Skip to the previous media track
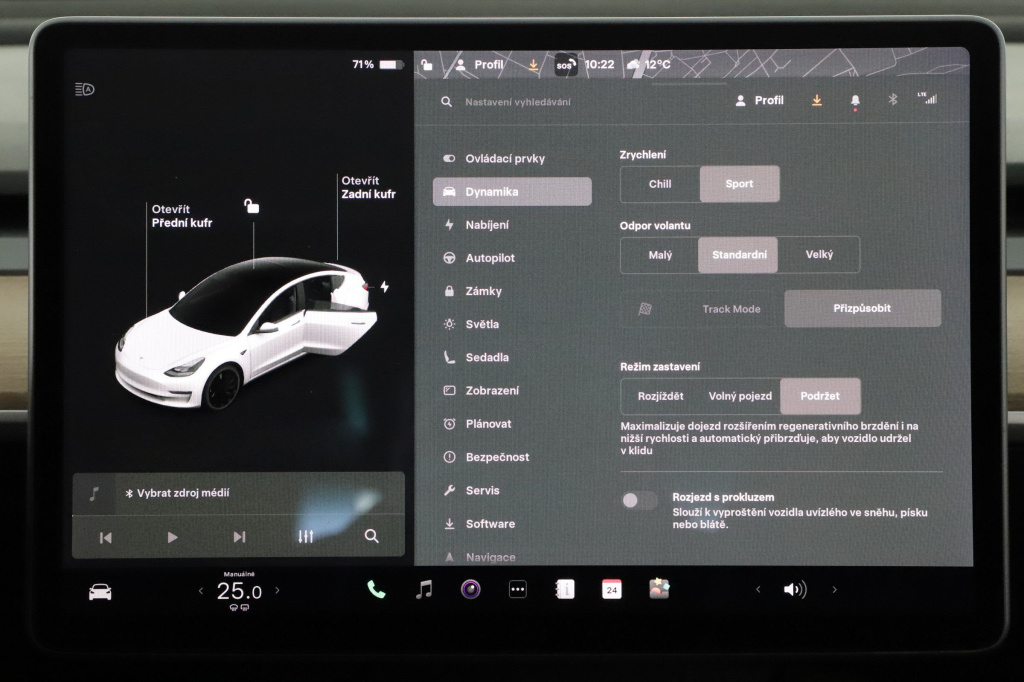 (106, 538)
